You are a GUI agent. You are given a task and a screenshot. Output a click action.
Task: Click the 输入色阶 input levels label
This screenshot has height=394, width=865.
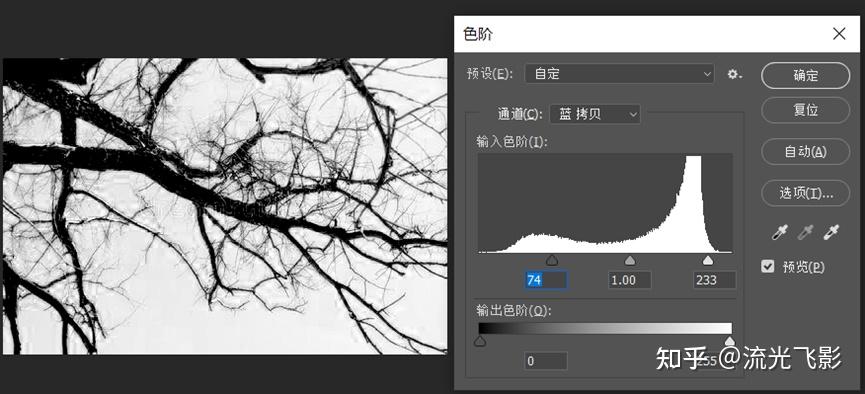512,142
